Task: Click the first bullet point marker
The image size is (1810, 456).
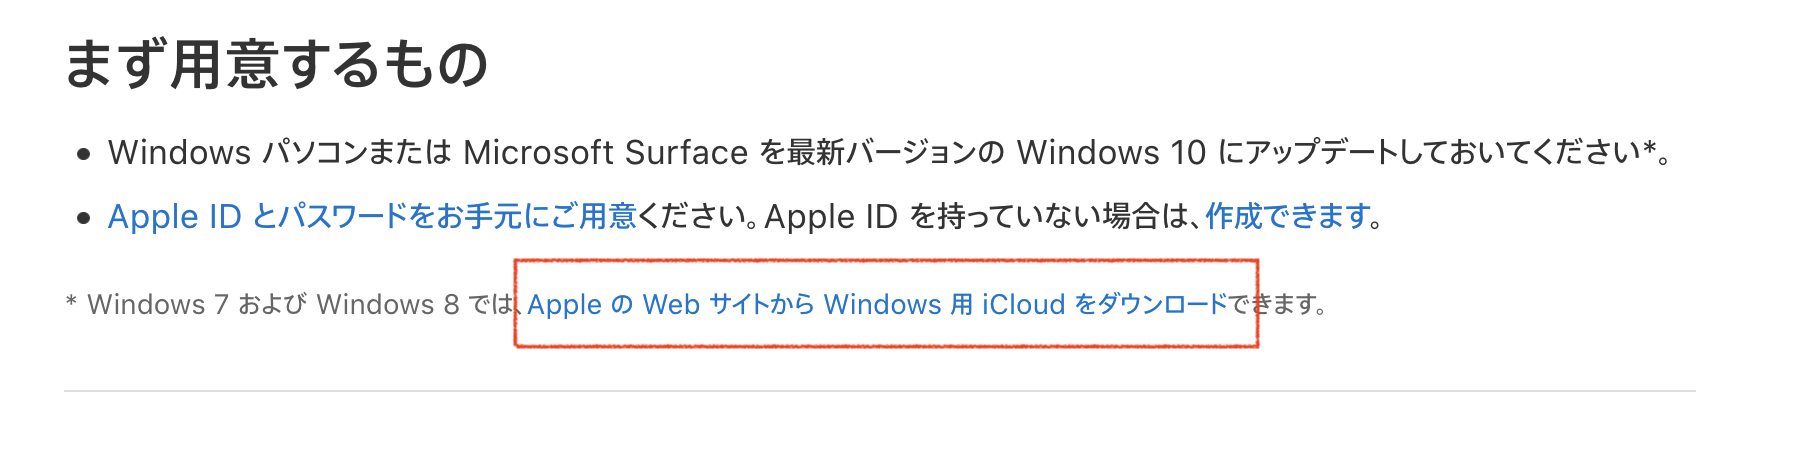Action: tap(84, 155)
